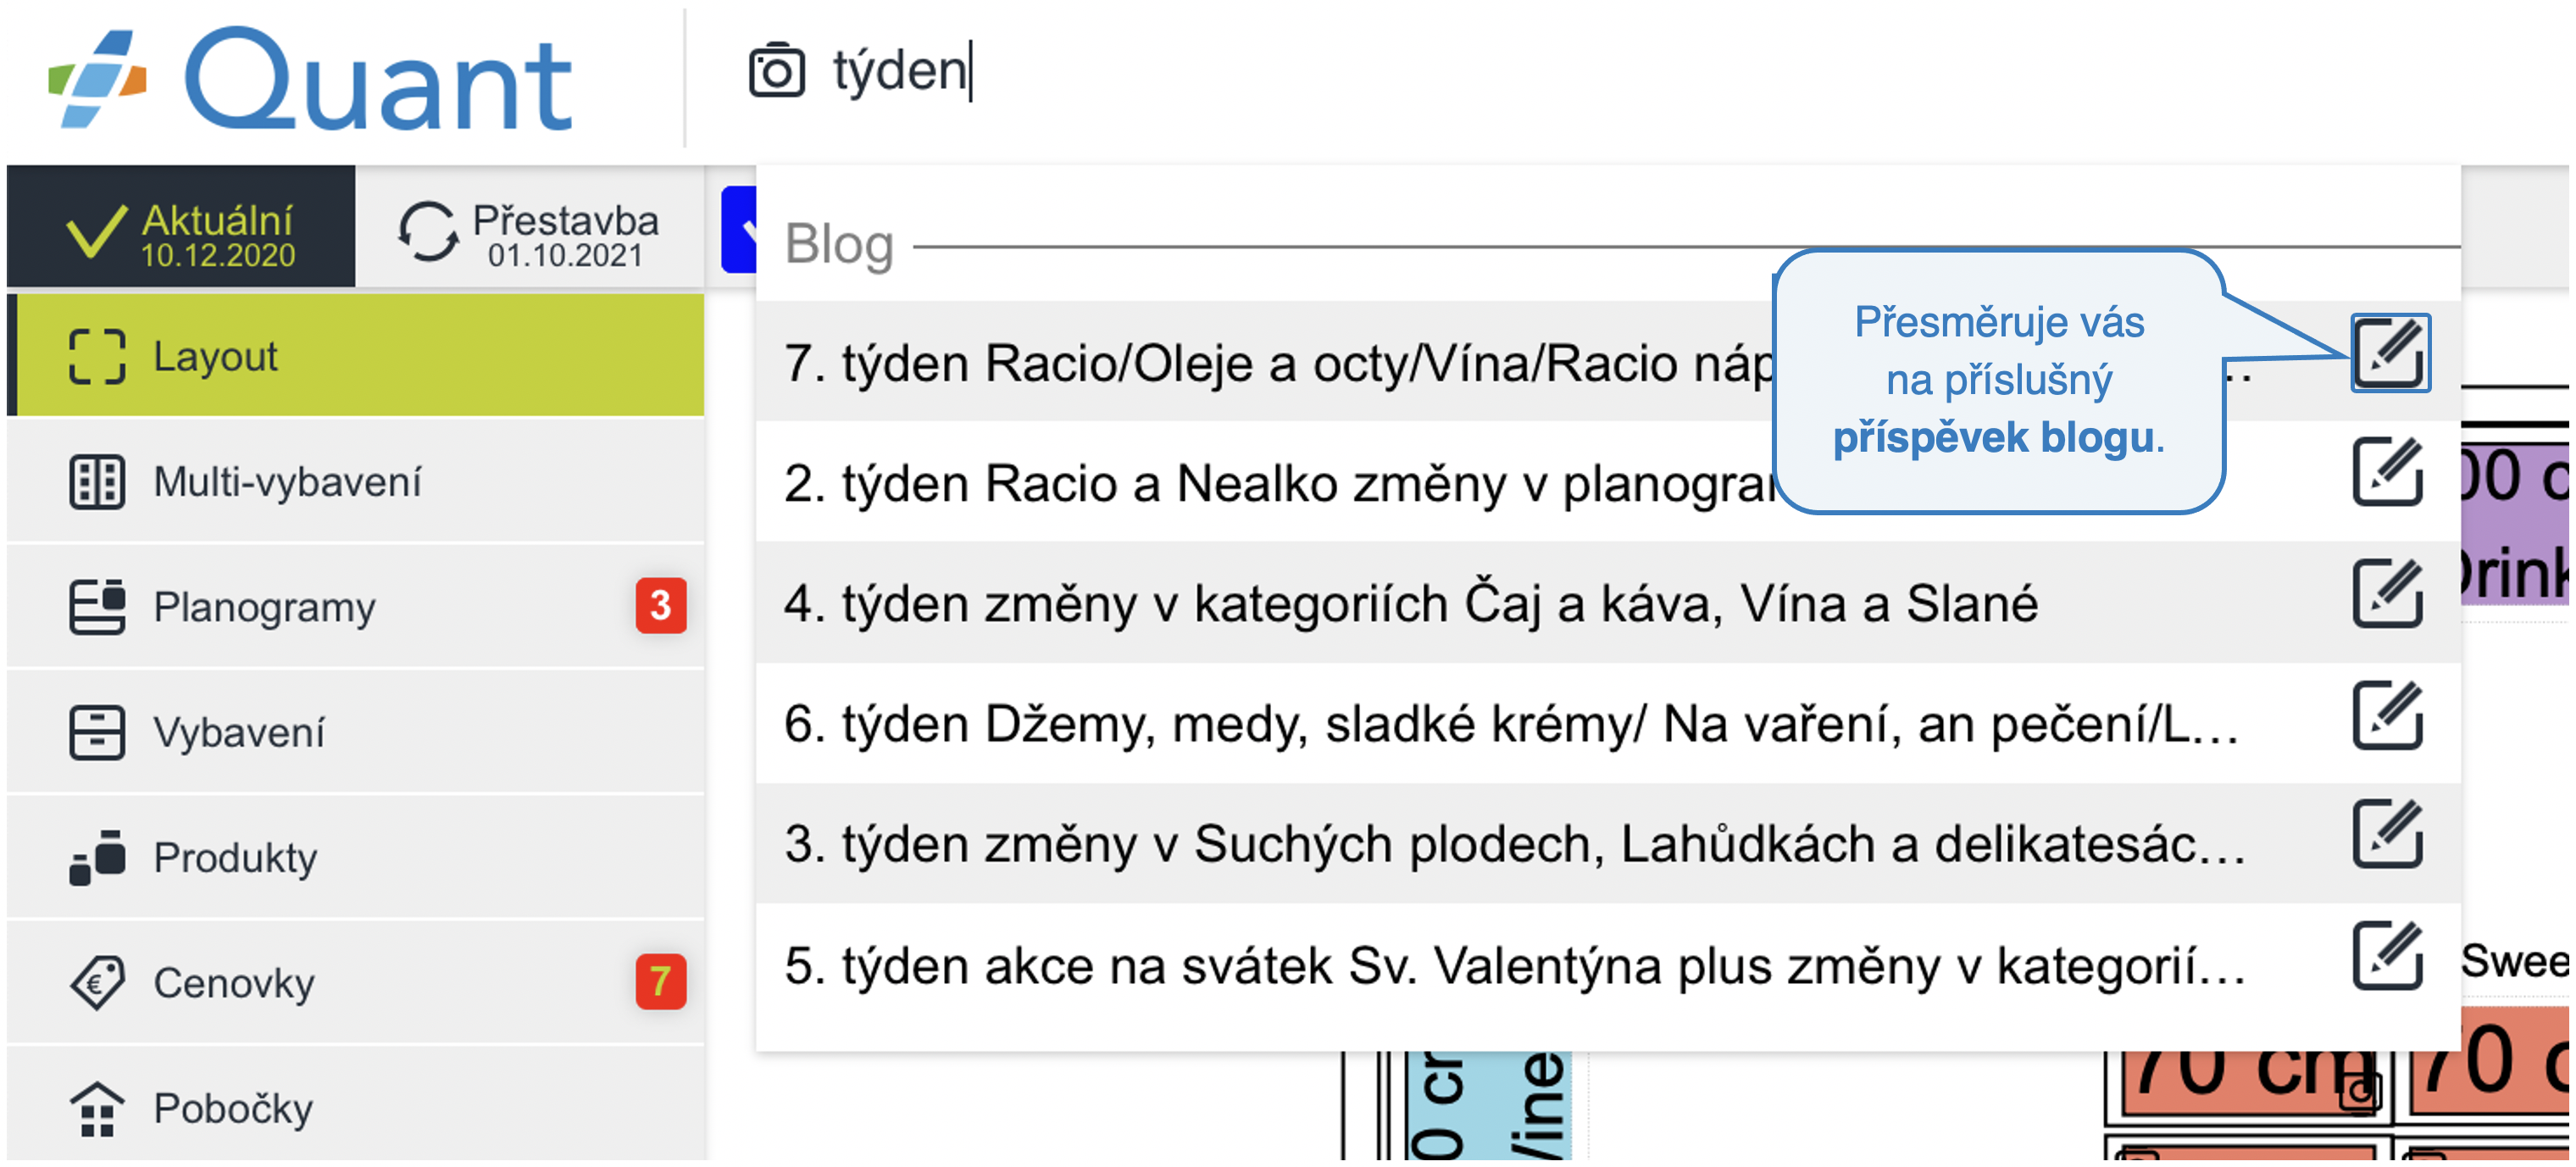Open Multi-vybavení in the sidebar
The width and height of the screenshot is (2576, 1167).
[x=356, y=482]
